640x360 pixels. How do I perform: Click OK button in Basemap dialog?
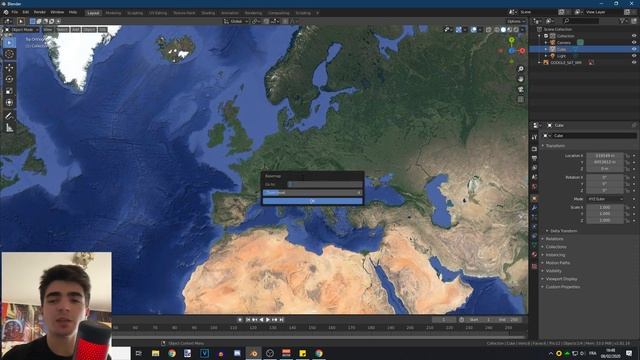point(312,201)
